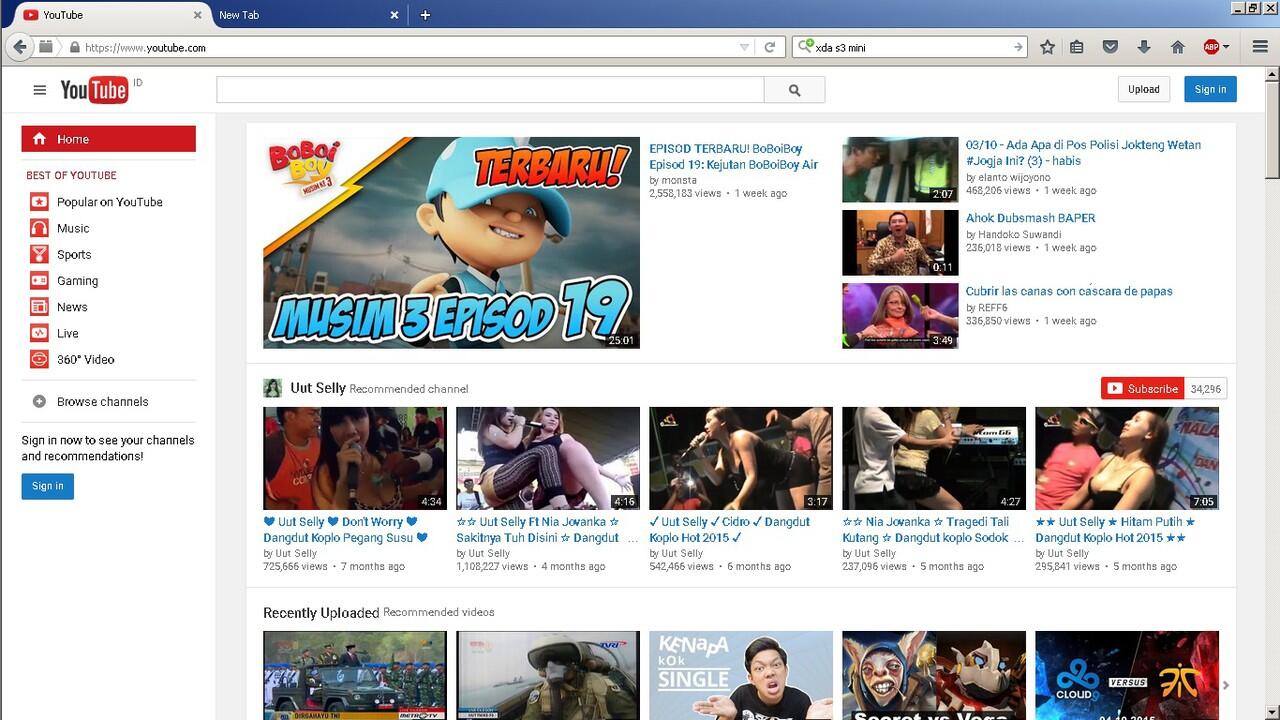The image size is (1280, 720).
Task: Open Cubrir las canas con cascara video
Action: tap(1069, 291)
